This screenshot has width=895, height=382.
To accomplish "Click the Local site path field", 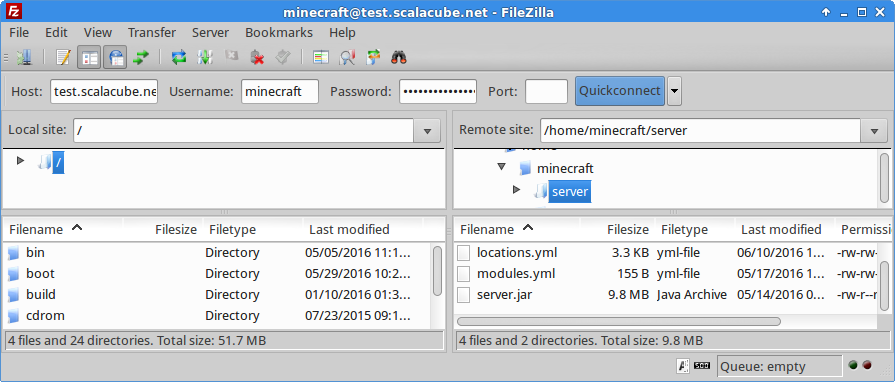I will tap(244, 131).
